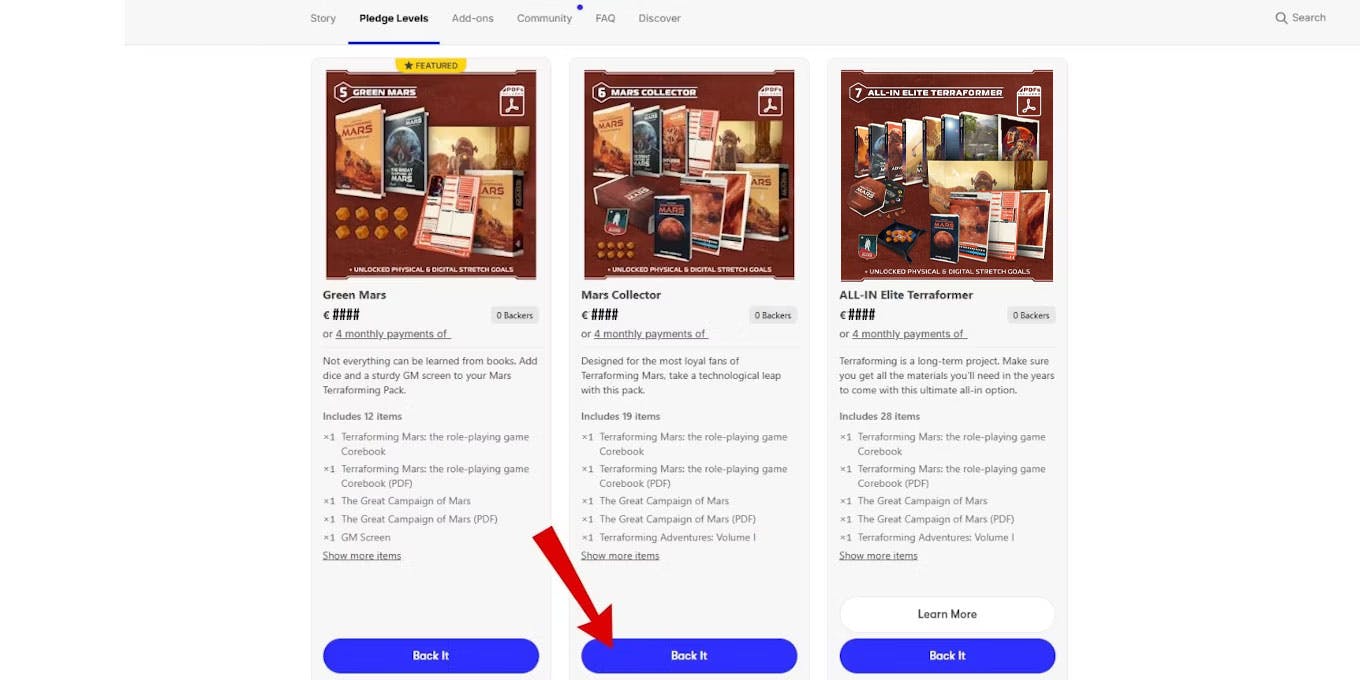The width and height of the screenshot is (1360, 680).
Task: Open the Mars Collector monthly payments link
Action: 651,334
